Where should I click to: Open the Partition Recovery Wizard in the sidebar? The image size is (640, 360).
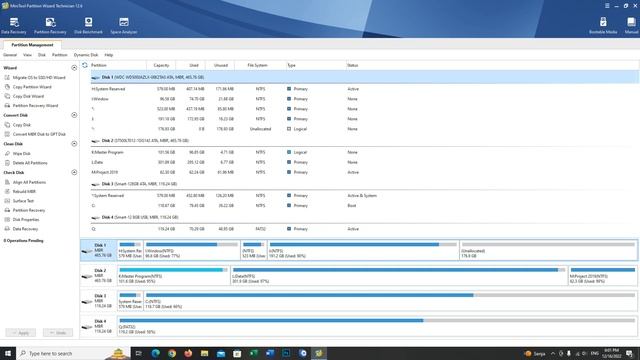tap(31, 105)
